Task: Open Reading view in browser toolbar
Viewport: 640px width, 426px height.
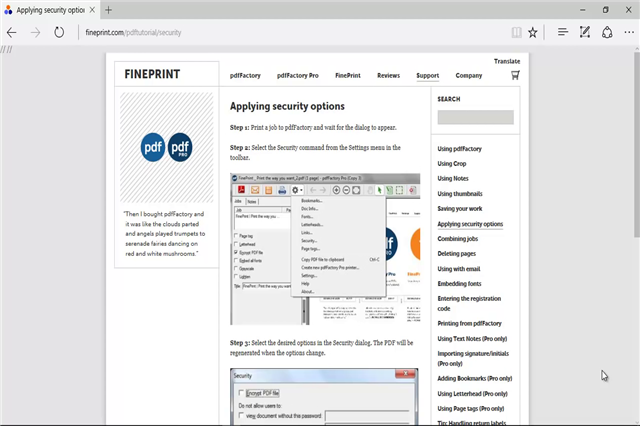Action: (x=516, y=32)
